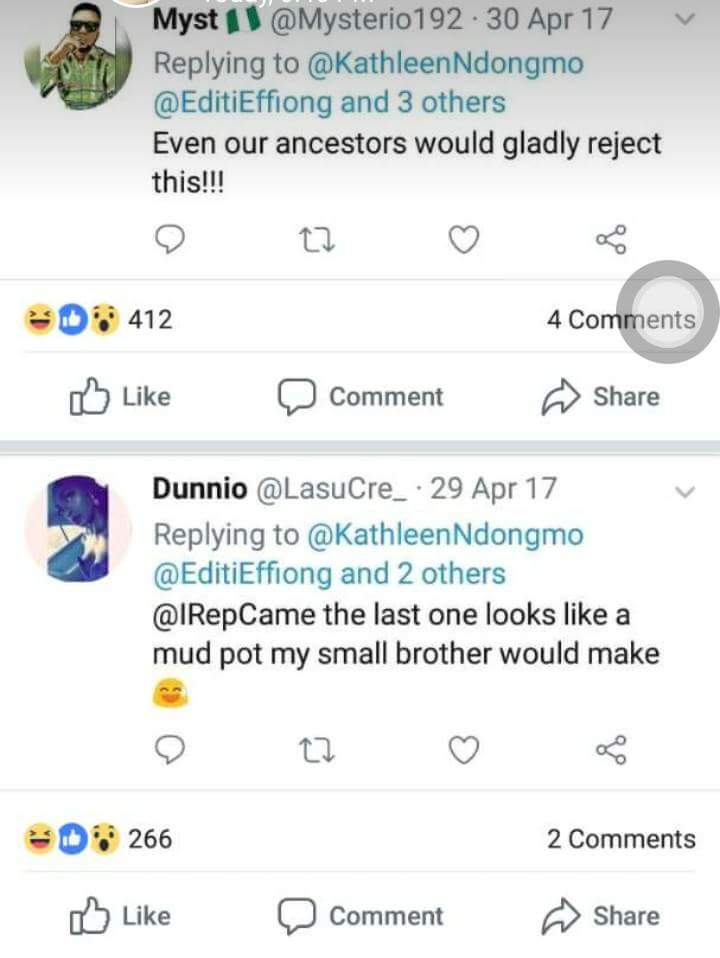Open the 4 Comments link

pos(620,320)
